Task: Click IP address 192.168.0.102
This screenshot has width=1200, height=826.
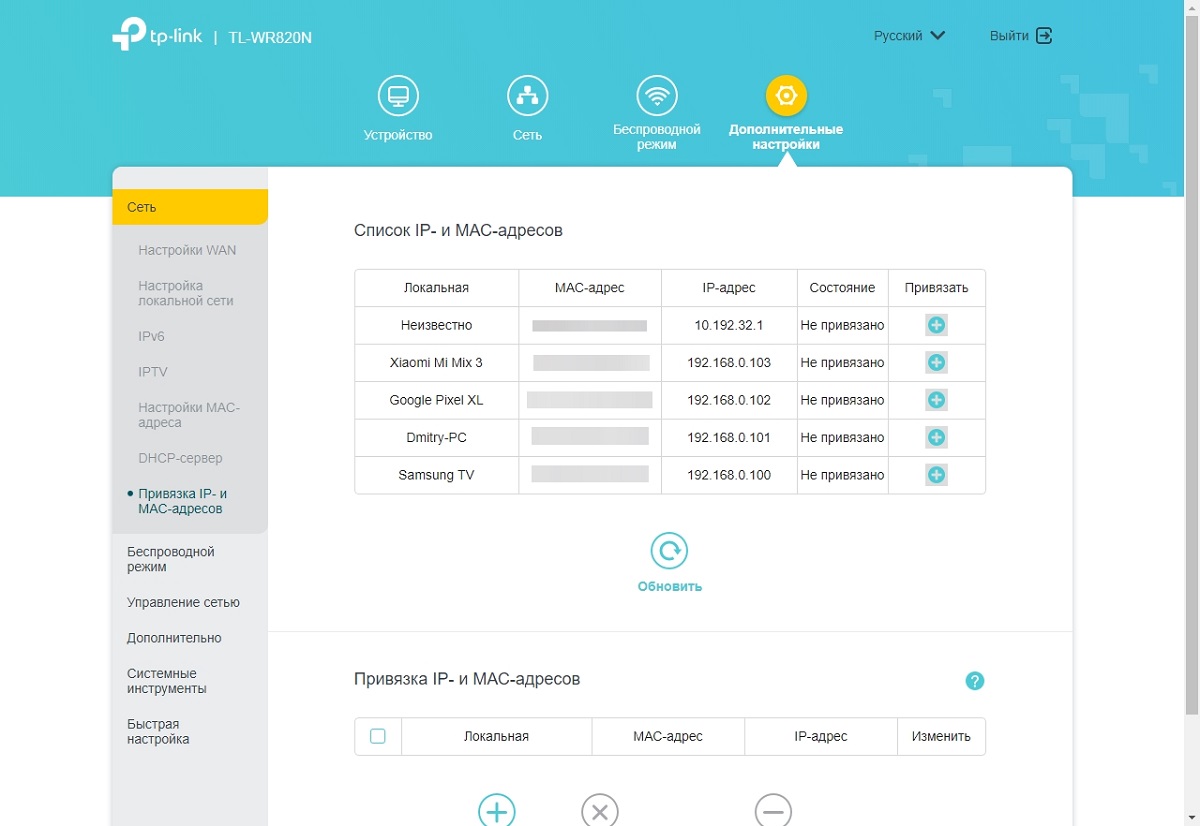Action: point(729,400)
